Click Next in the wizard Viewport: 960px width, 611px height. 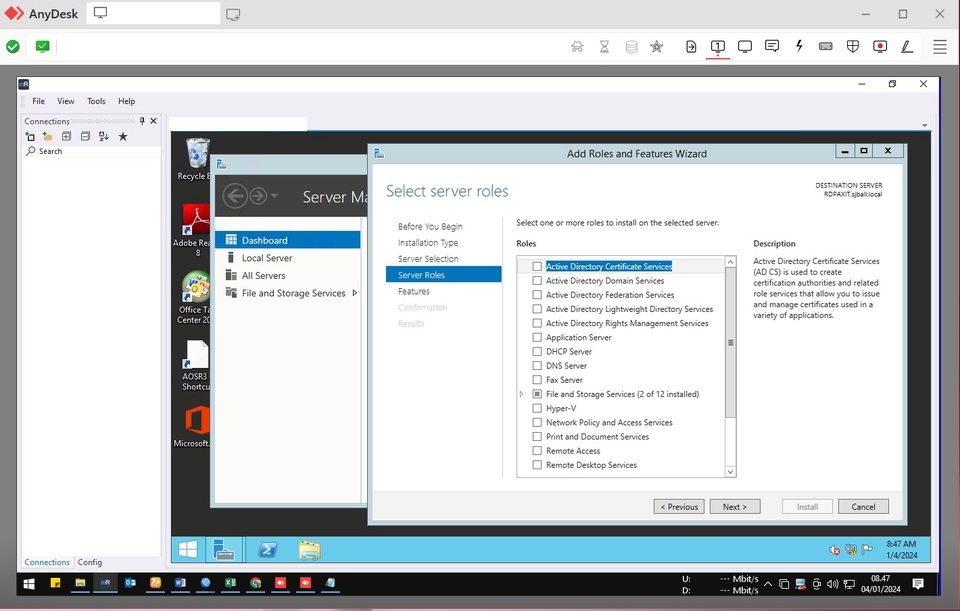[x=735, y=506]
